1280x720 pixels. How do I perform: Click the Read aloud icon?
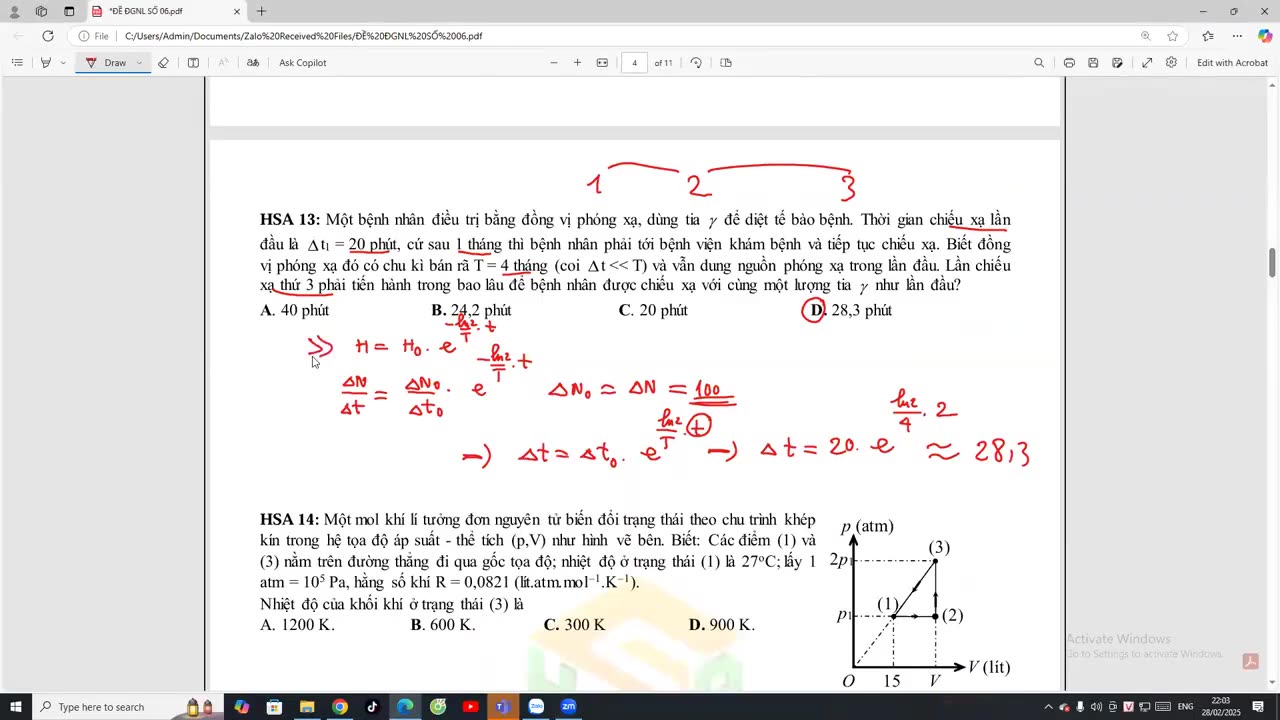(223, 62)
